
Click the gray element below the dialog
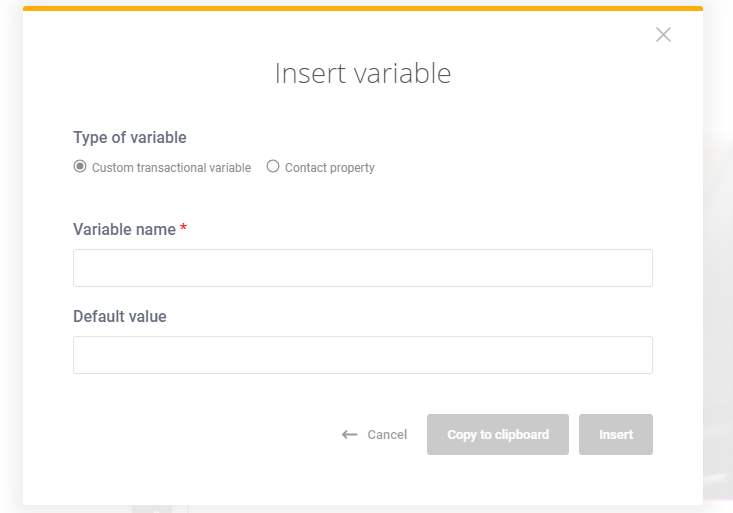pos(152,509)
